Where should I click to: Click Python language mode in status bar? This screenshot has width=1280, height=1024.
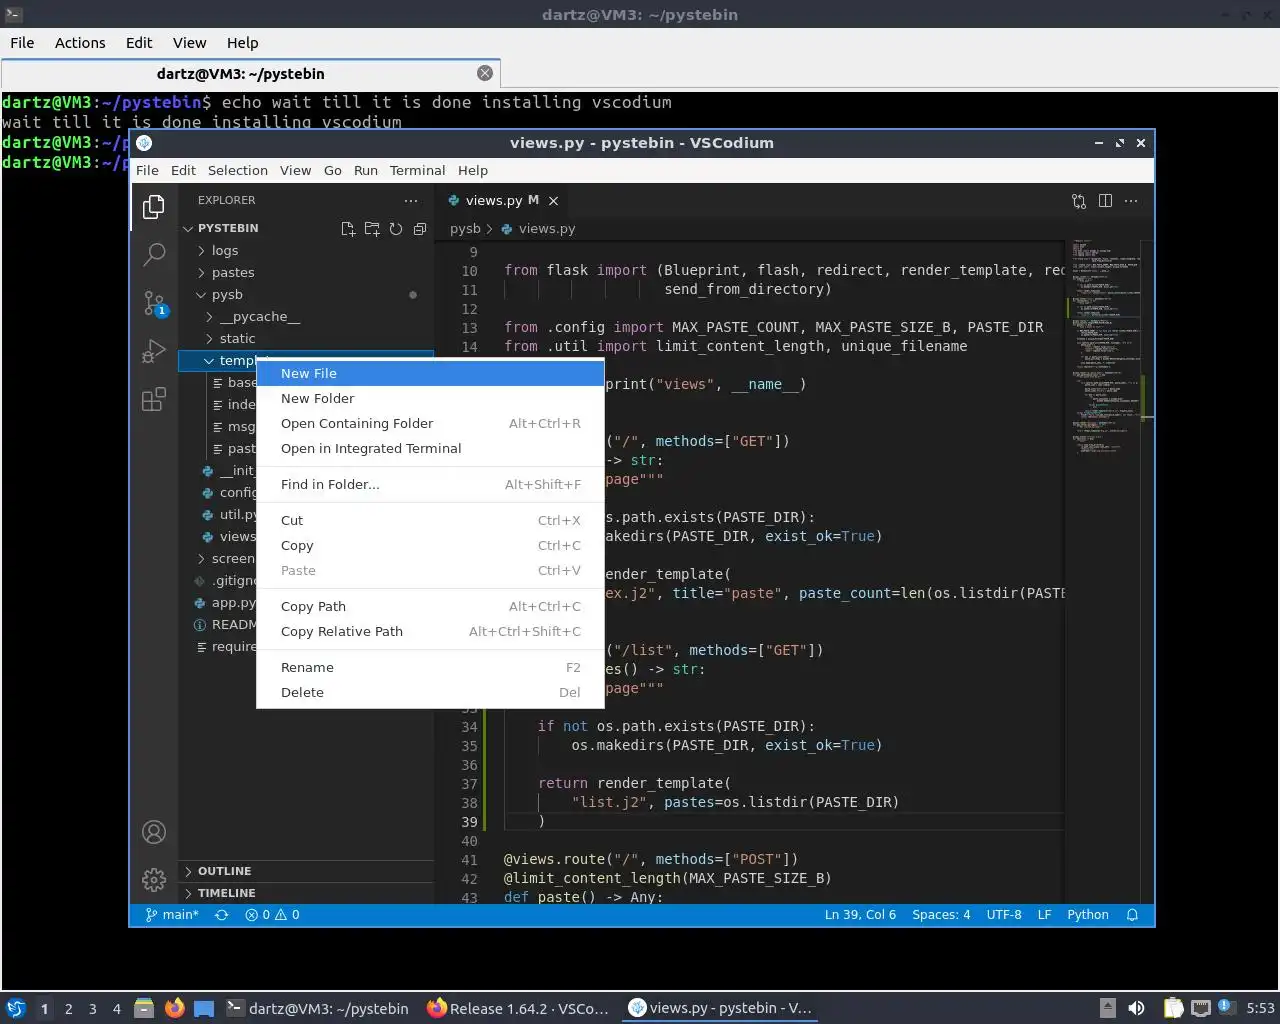coord(1087,915)
